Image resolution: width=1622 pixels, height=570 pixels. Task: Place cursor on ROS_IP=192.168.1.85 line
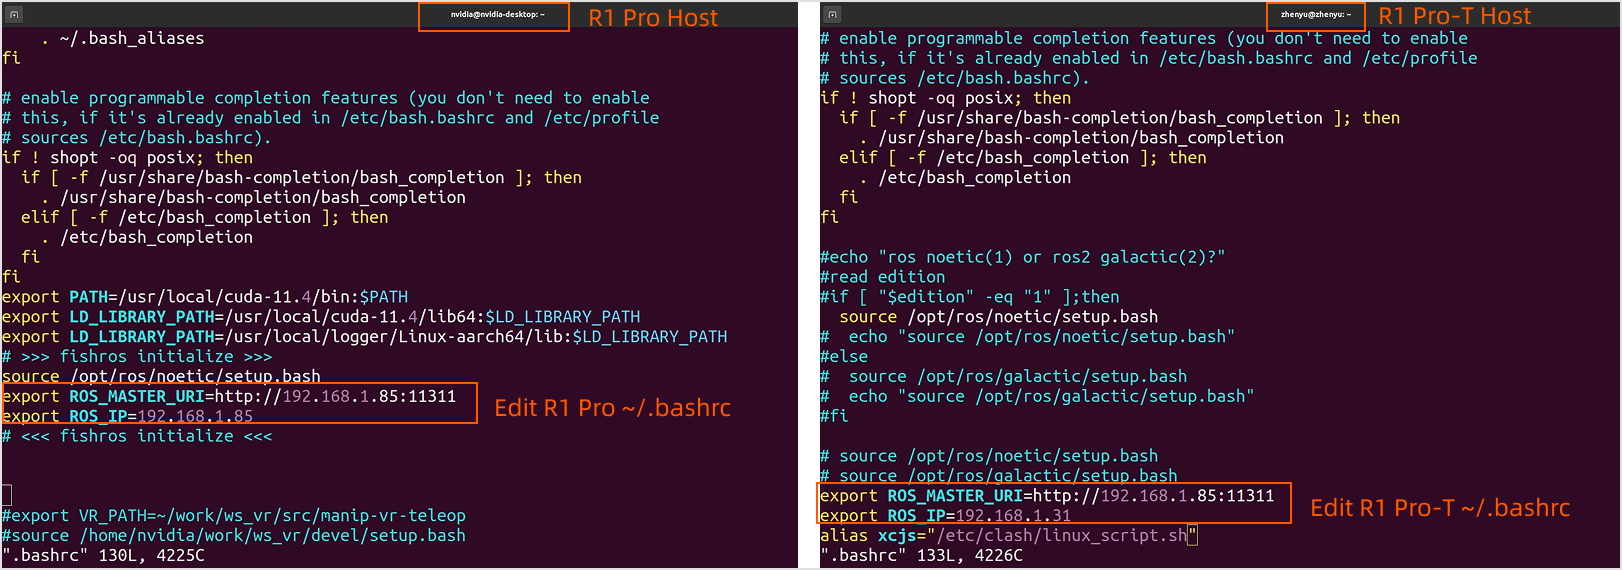coord(128,416)
